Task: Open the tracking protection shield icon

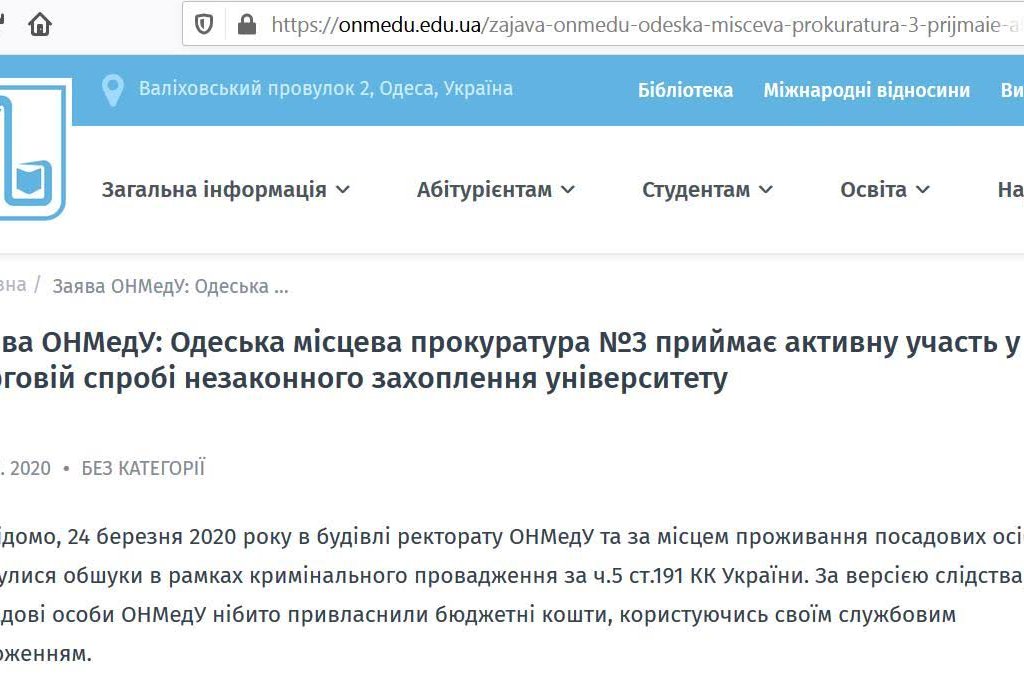Action: coord(205,24)
